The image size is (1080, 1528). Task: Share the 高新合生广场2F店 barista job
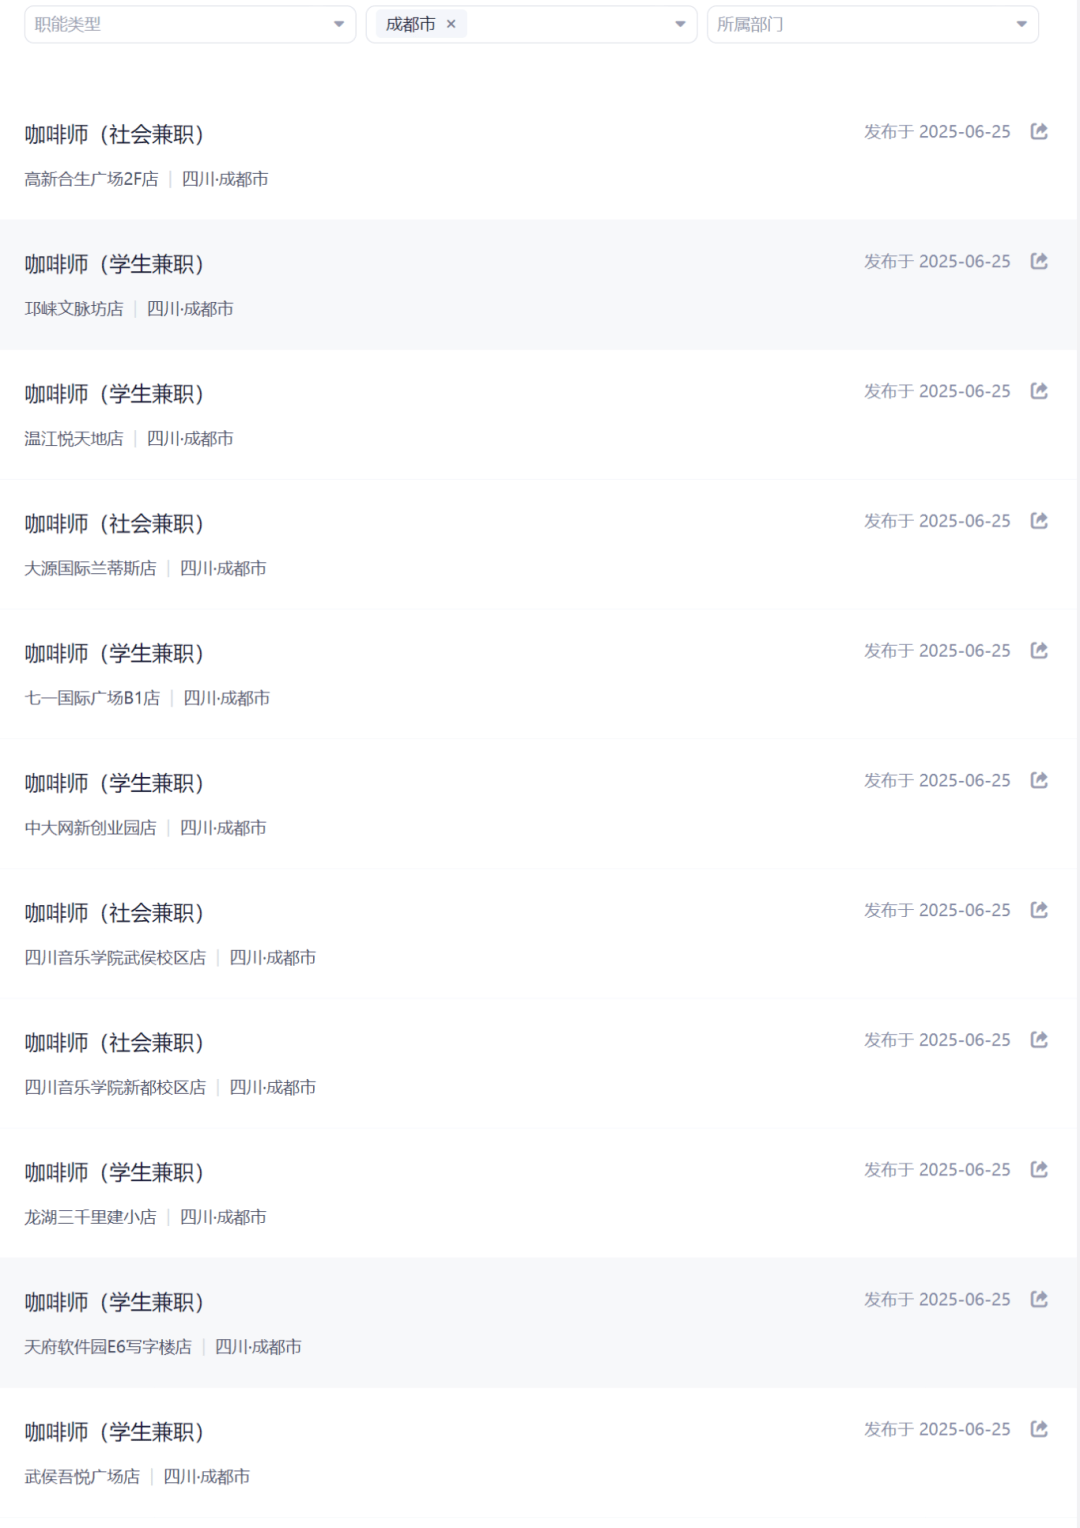tap(1039, 131)
